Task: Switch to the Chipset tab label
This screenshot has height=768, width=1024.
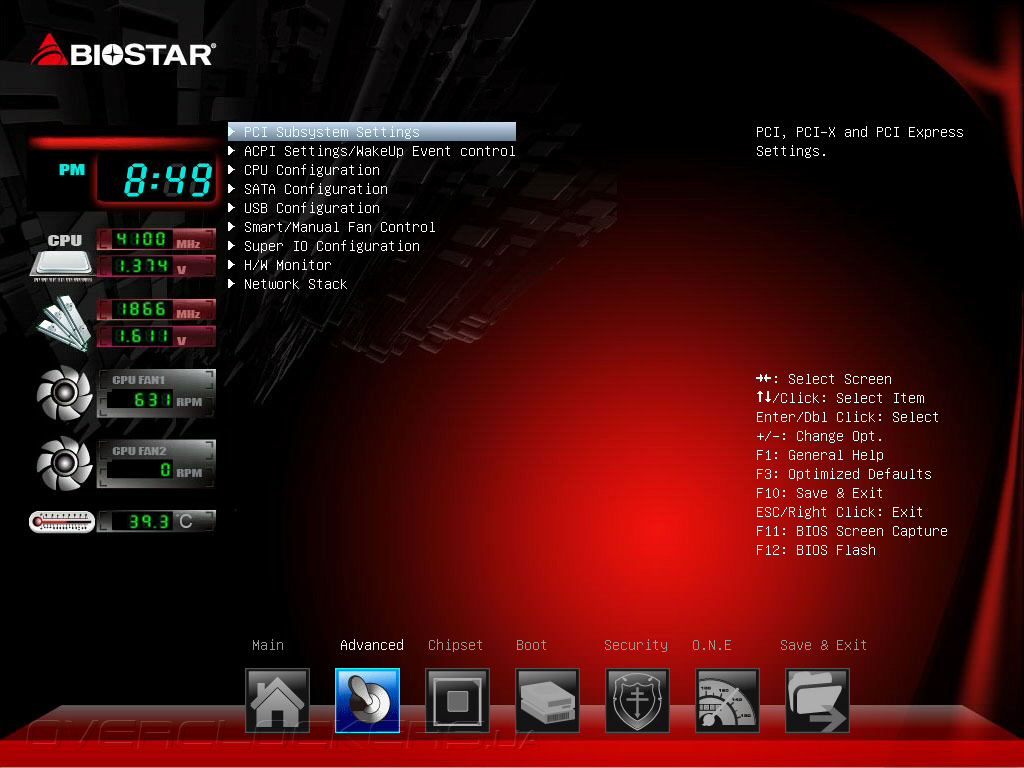Action: pyautogui.click(x=455, y=645)
